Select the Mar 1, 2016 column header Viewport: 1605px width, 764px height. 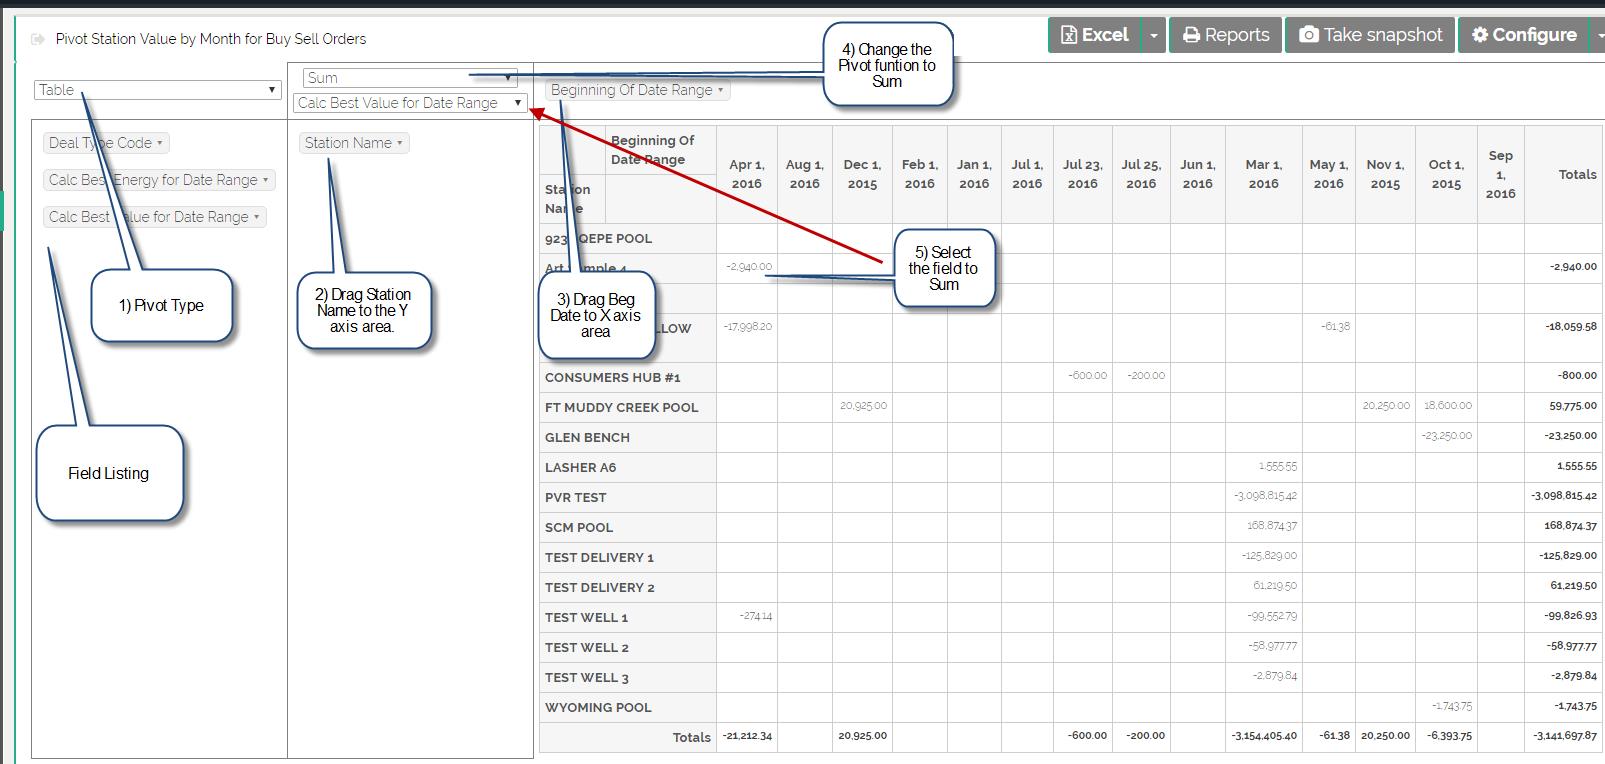(1263, 174)
